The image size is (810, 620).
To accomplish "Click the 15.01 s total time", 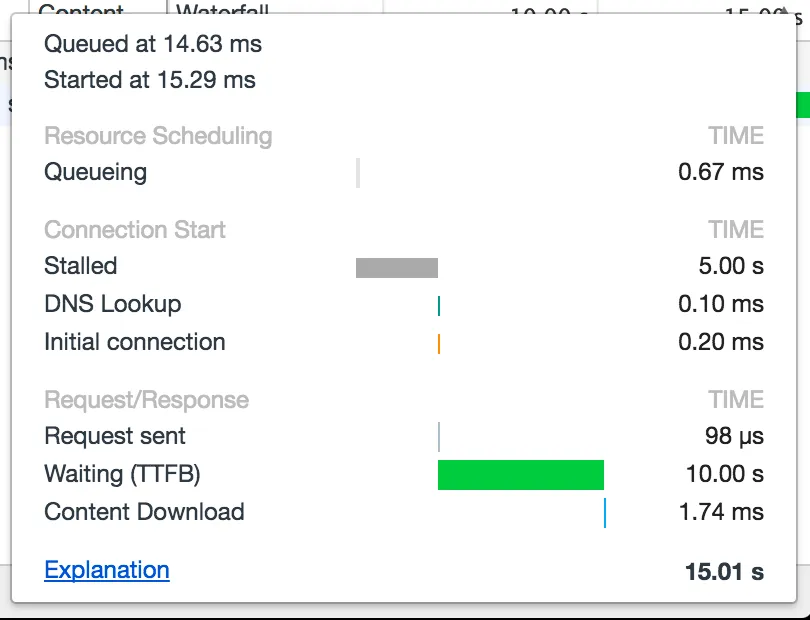I will [x=724, y=573].
